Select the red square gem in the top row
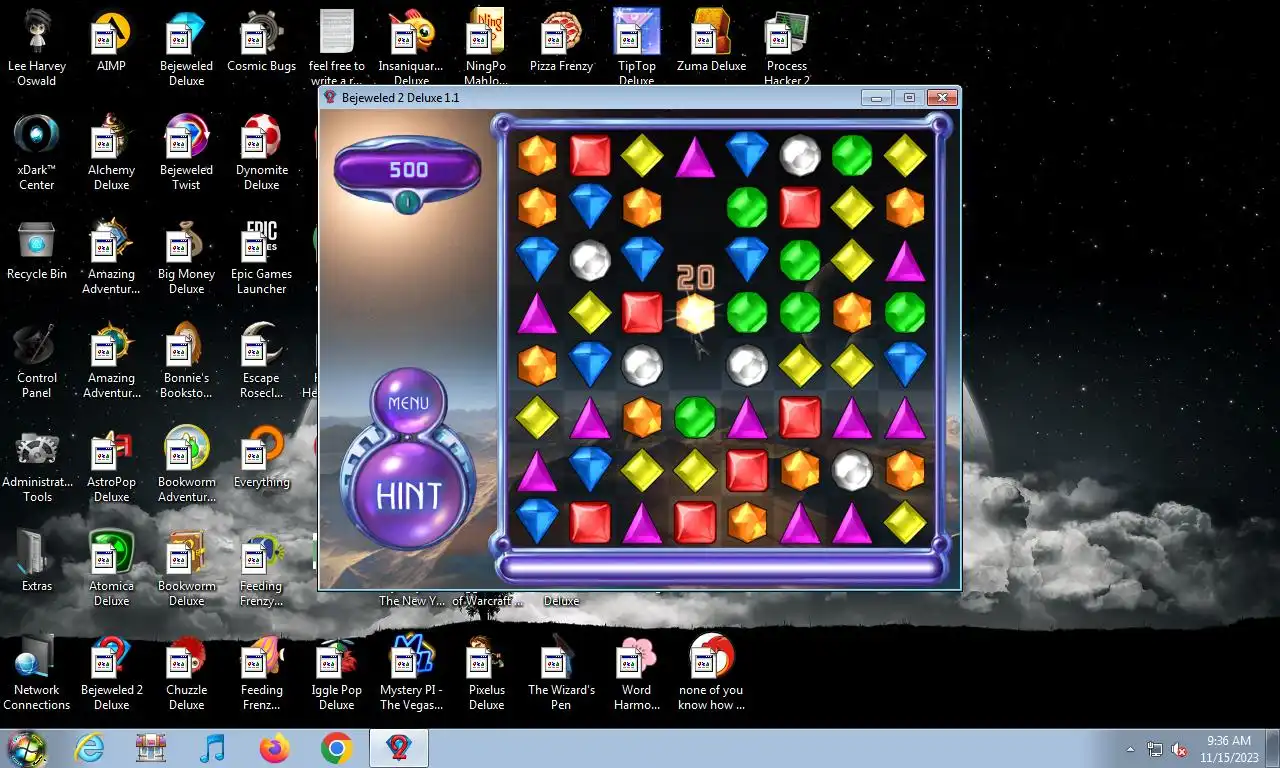 click(590, 155)
